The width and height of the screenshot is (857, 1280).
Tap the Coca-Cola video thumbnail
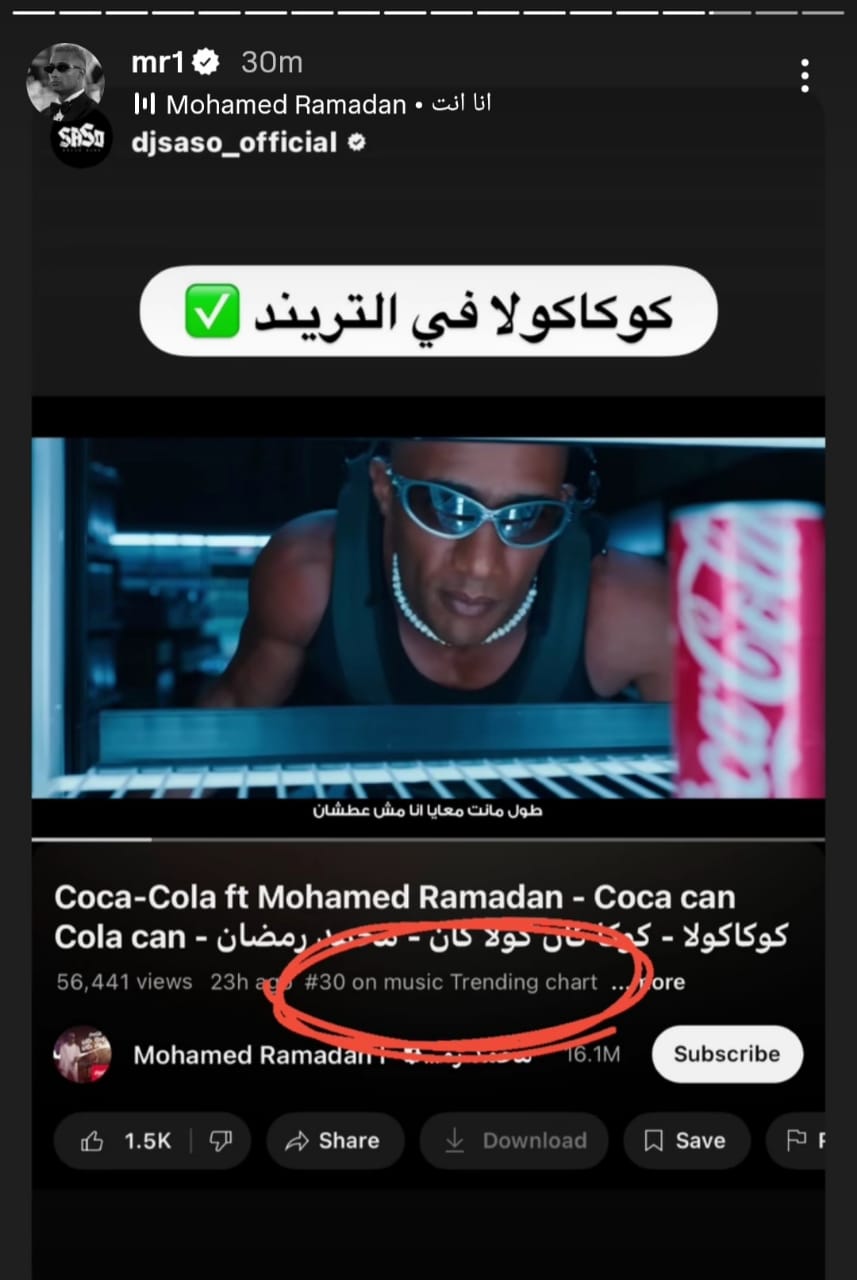[428, 617]
